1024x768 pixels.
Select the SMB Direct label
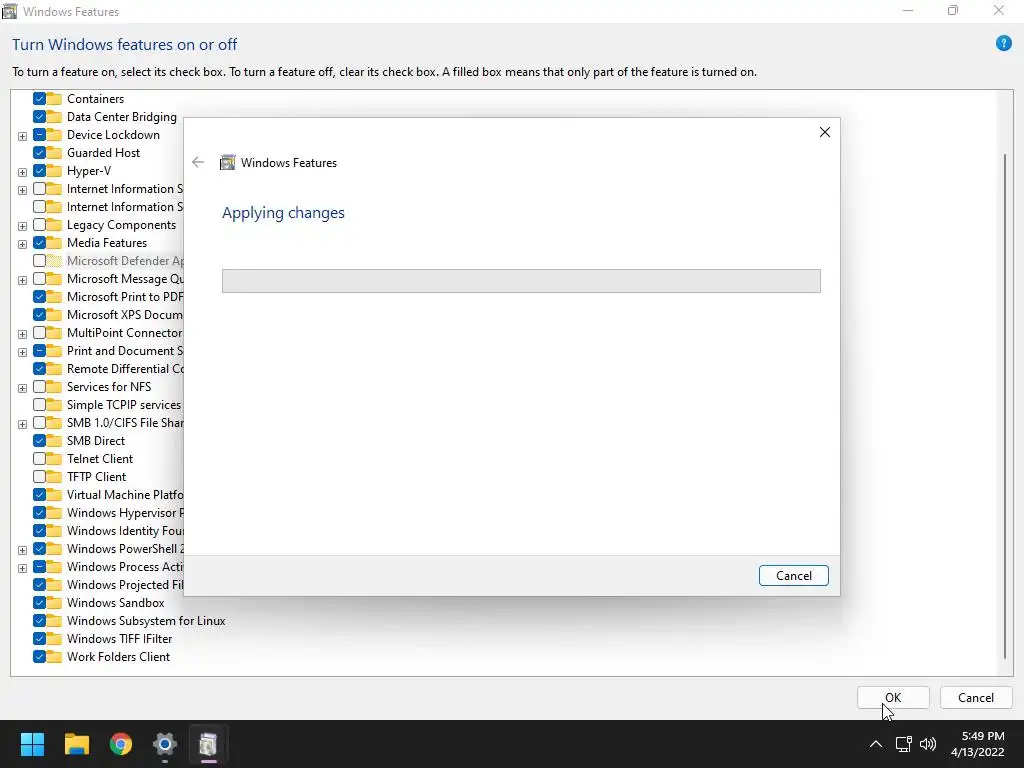point(96,441)
